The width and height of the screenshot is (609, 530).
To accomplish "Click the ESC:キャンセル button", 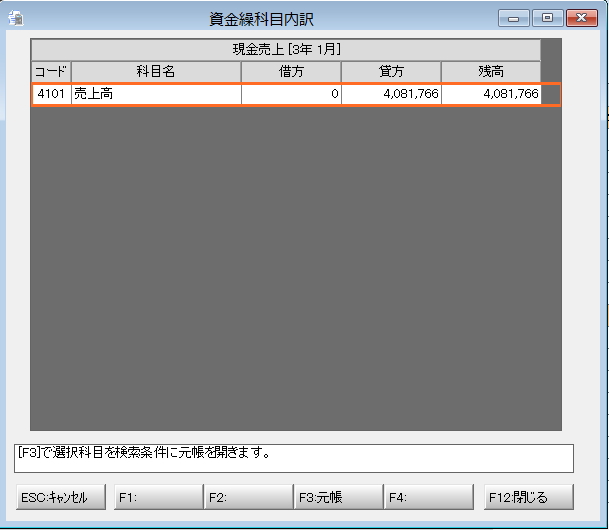I will (61, 497).
